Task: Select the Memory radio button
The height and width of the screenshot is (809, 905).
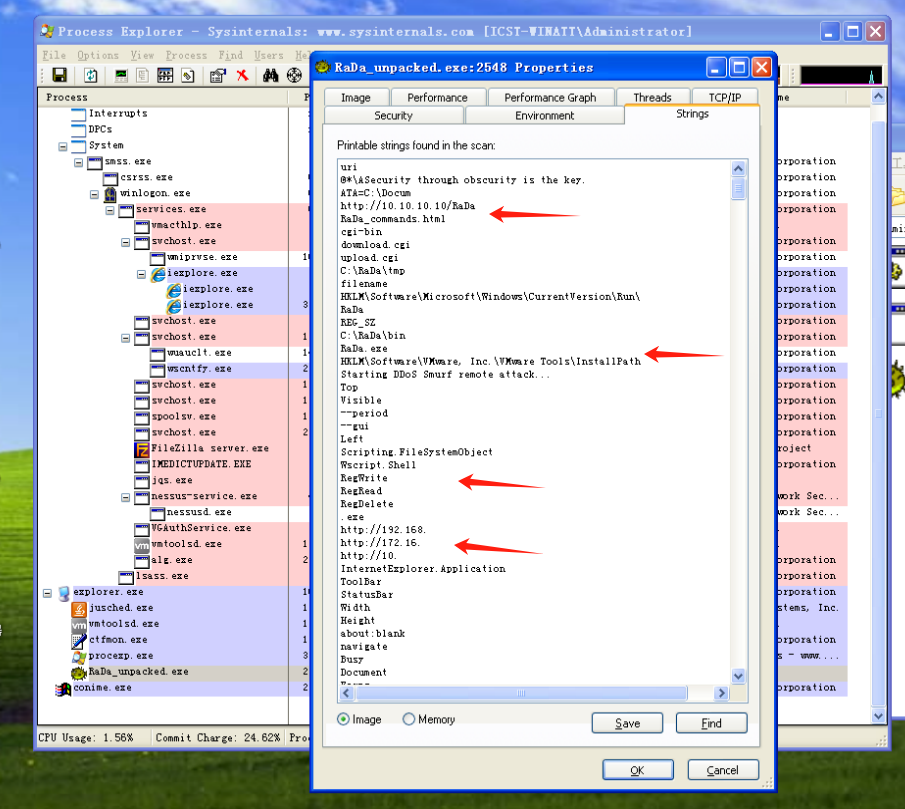Action: point(409,719)
